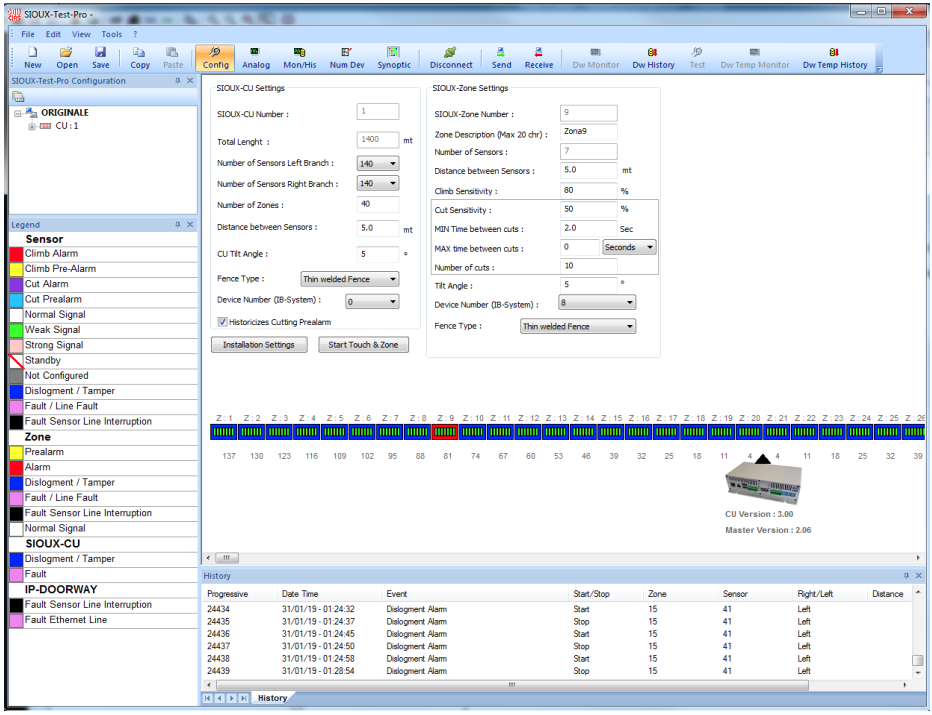The height and width of the screenshot is (715, 932).
Task: Click the Disconnect toolbar icon
Action: (451, 58)
